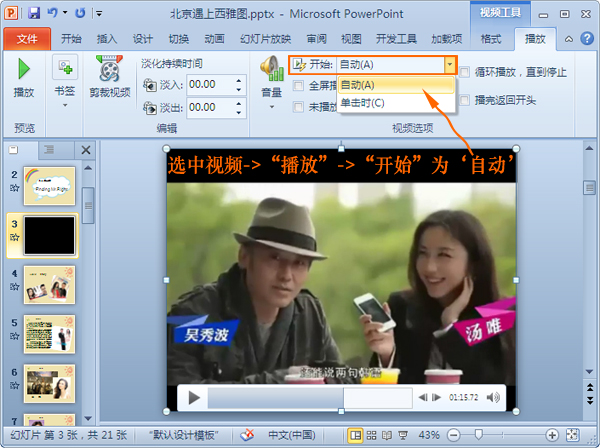
Task: Increase the Fade In duration spinner
Action: click(x=239, y=80)
